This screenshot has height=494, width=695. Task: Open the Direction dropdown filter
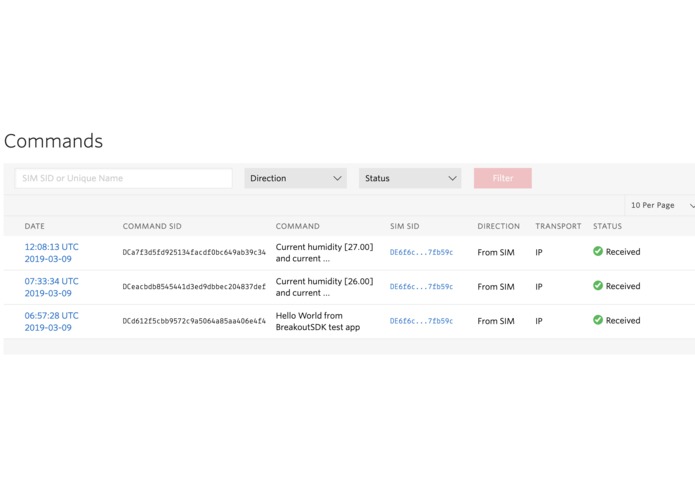(x=296, y=178)
